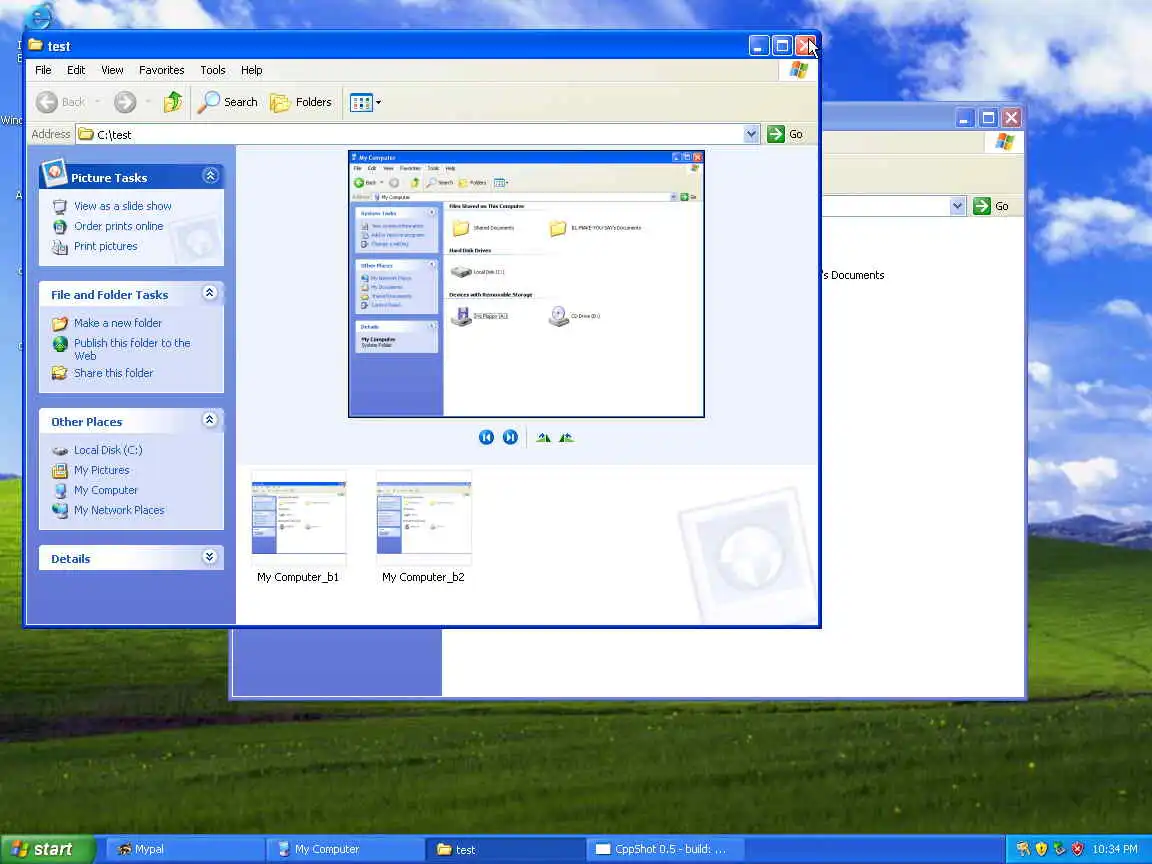This screenshot has width=1152, height=864.
Task: Click Share this folder
Action: pyautogui.click(x=113, y=372)
